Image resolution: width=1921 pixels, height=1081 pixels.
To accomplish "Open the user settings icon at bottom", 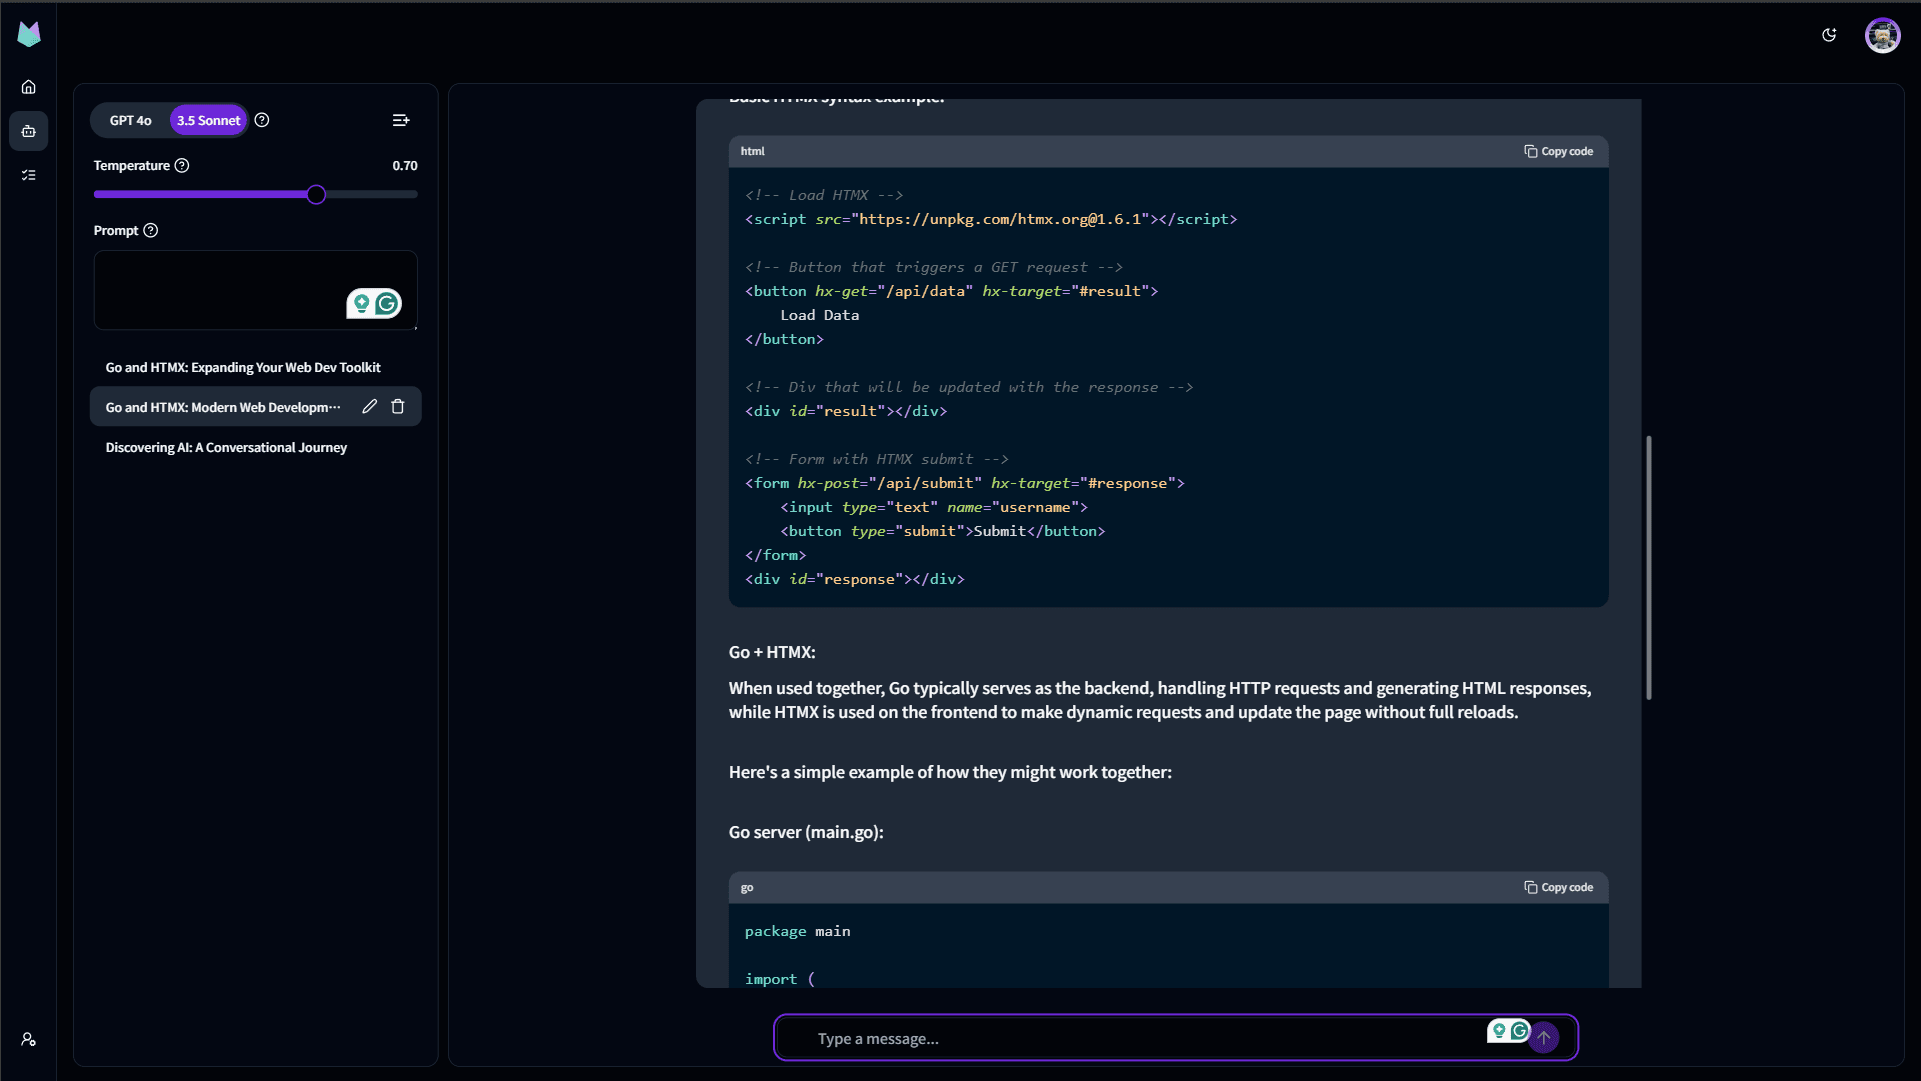I will (x=29, y=1040).
